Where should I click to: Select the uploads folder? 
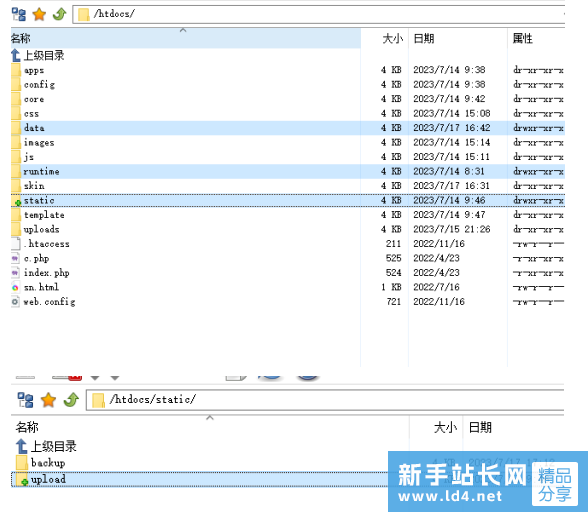click(288, 229)
